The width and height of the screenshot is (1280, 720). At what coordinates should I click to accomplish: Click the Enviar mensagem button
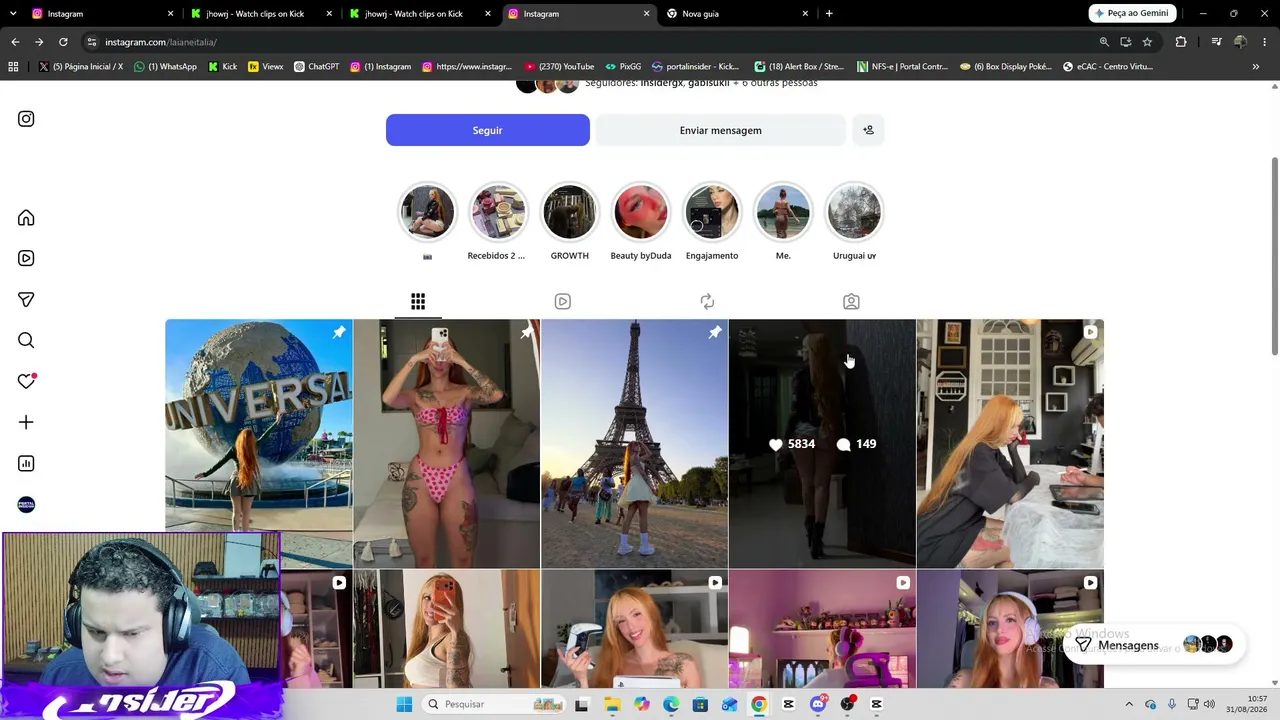720,130
